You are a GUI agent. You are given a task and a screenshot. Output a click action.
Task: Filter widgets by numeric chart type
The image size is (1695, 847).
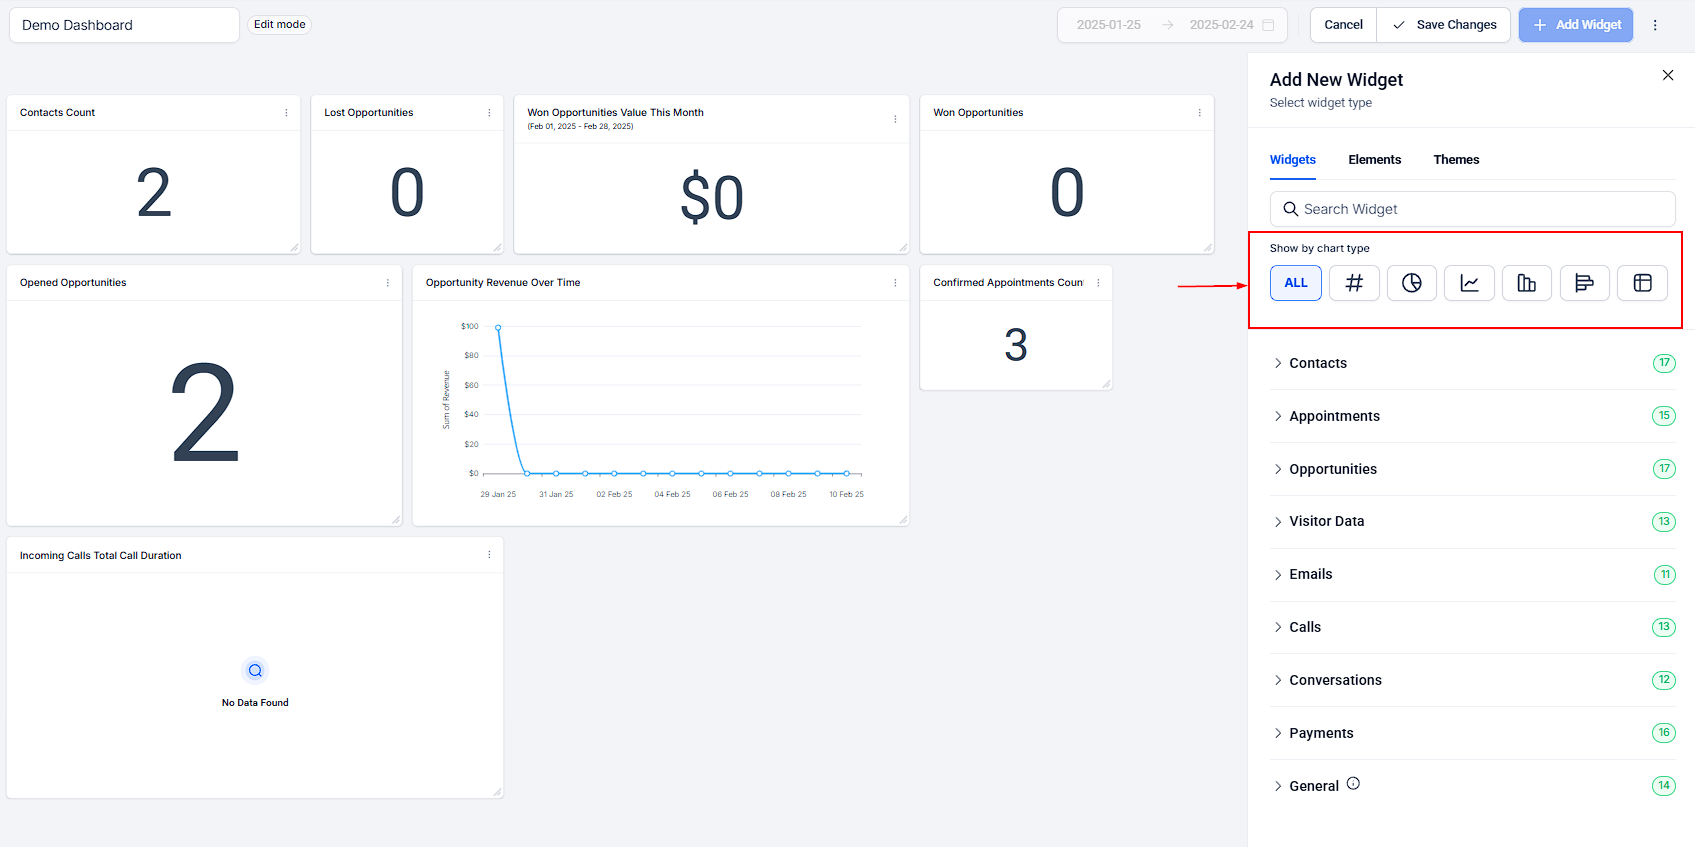(x=1354, y=283)
